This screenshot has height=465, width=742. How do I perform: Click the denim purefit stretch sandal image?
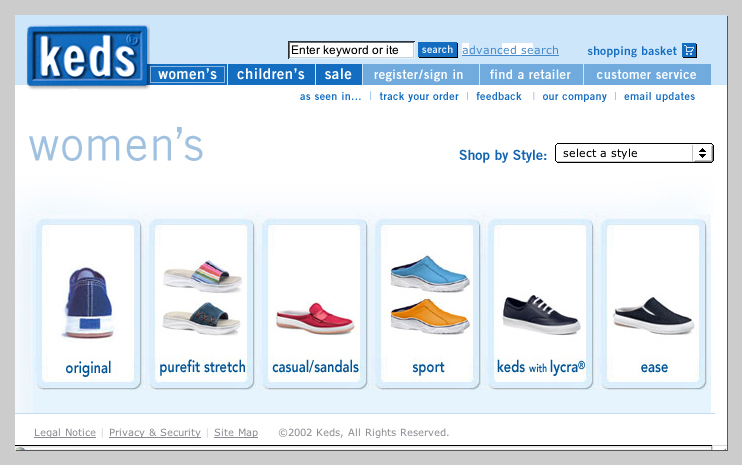202,317
